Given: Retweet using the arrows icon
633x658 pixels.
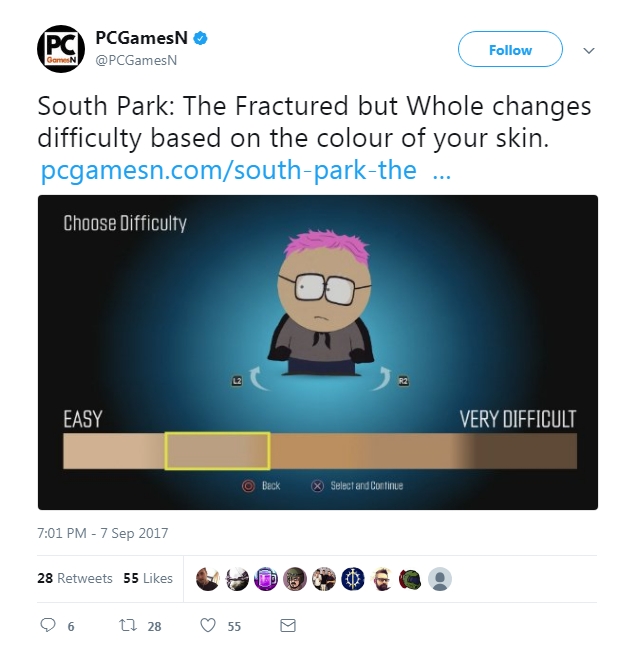Looking at the screenshot, I should [x=128, y=625].
